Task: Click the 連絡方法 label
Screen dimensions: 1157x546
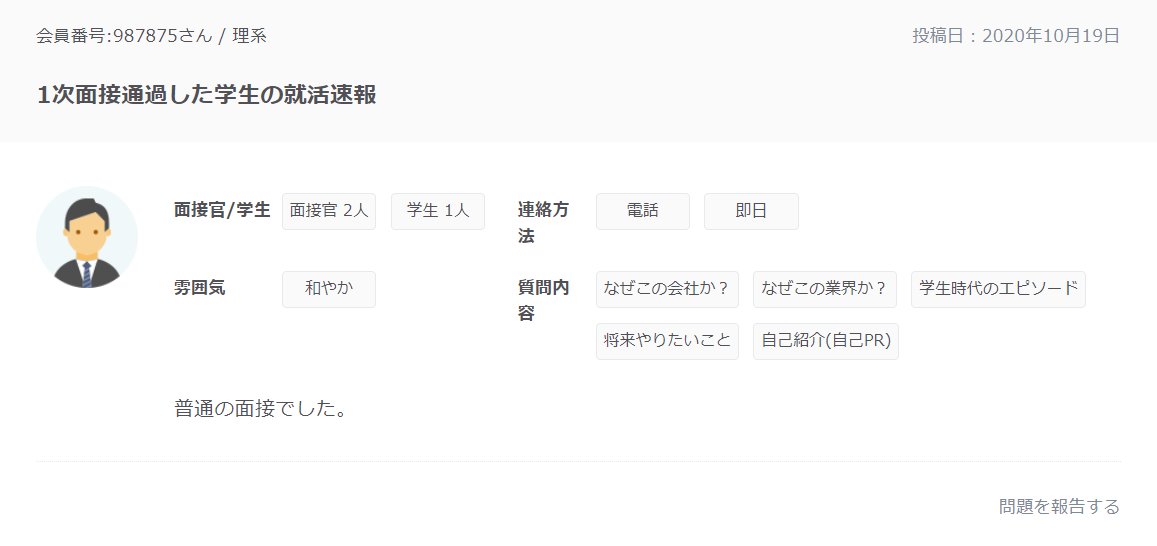Action: point(543,224)
